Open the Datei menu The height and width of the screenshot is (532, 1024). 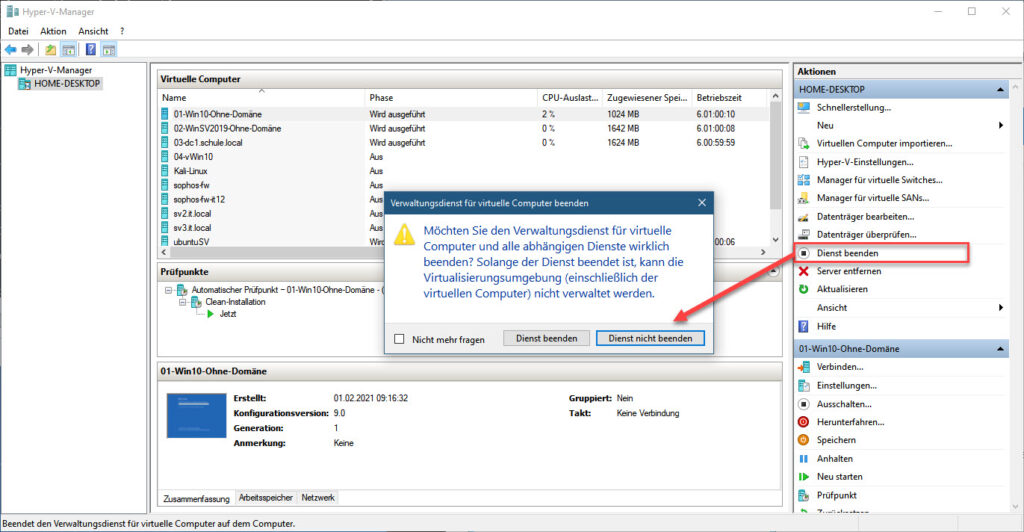coord(18,31)
